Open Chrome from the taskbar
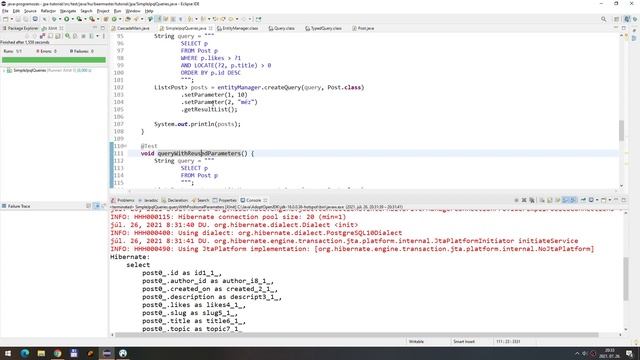 (x=57, y=353)
